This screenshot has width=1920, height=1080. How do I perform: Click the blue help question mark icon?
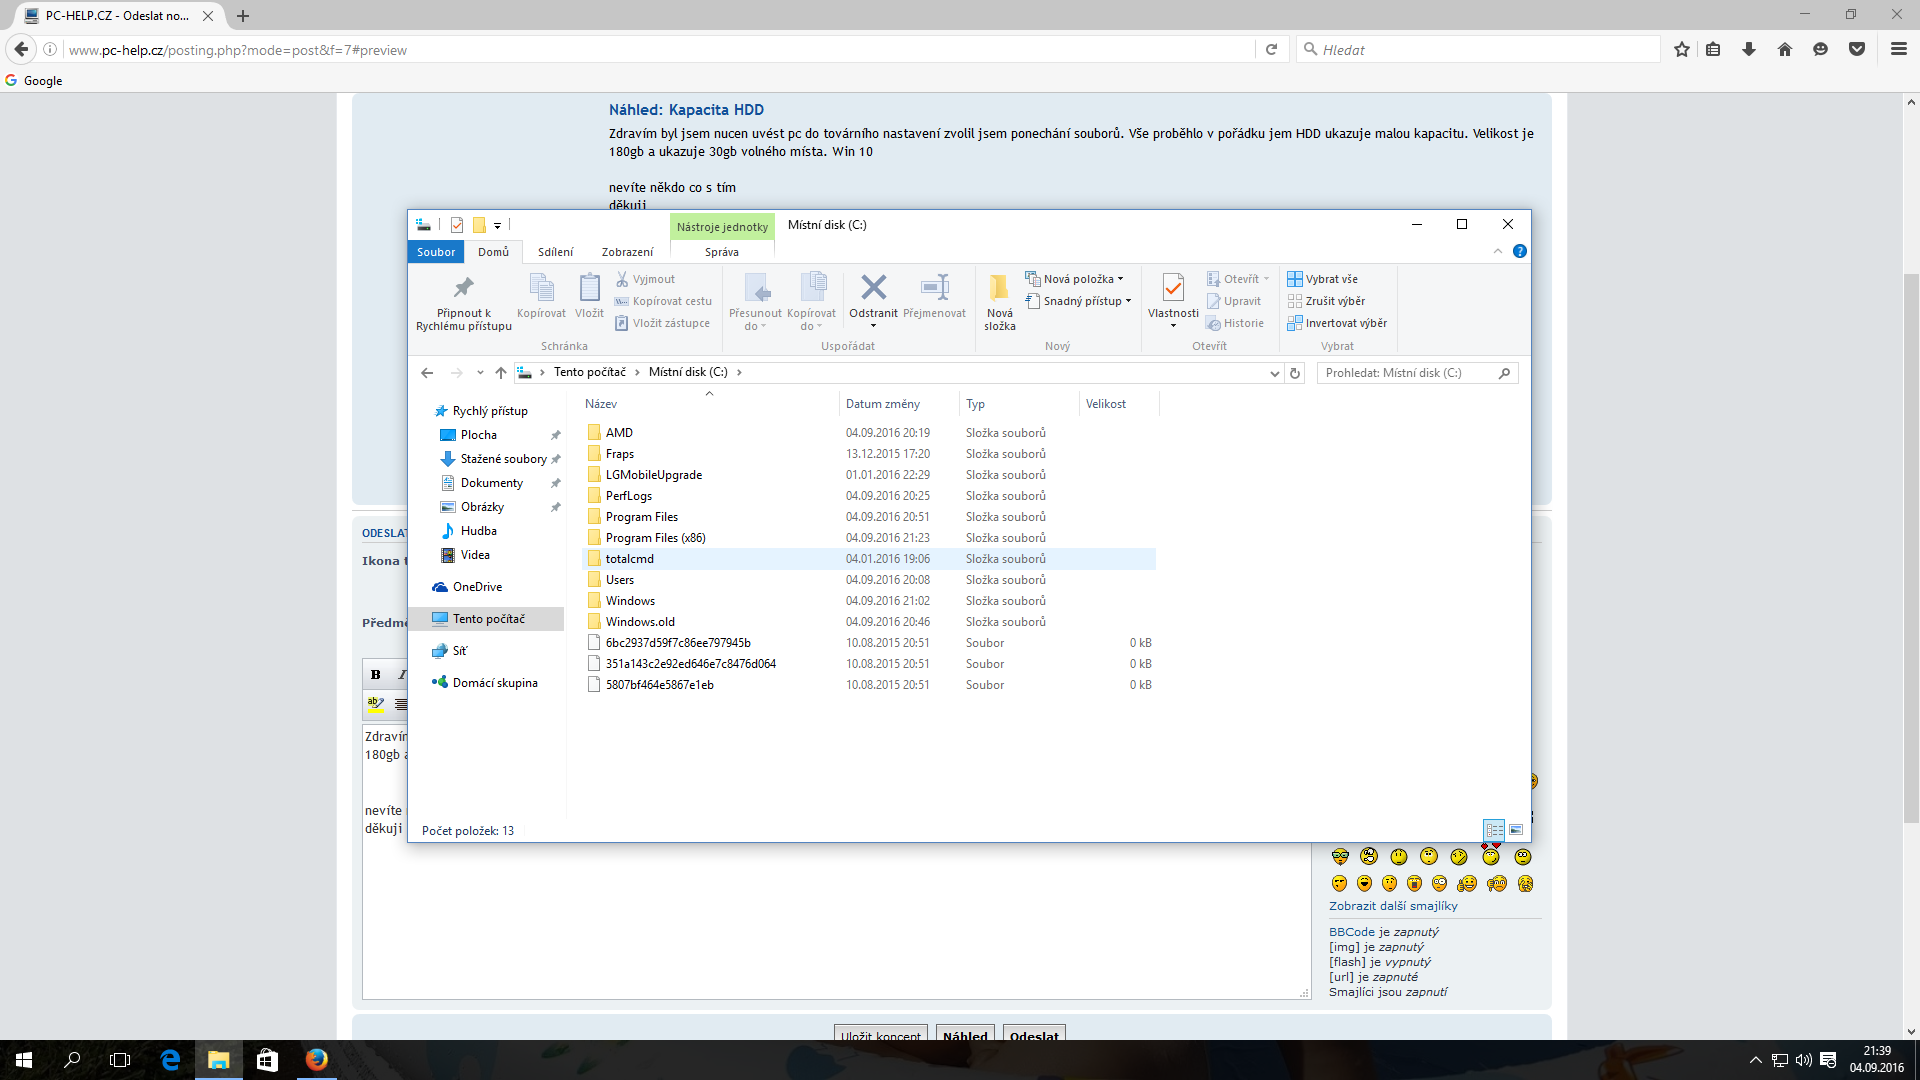(1520, 252)
